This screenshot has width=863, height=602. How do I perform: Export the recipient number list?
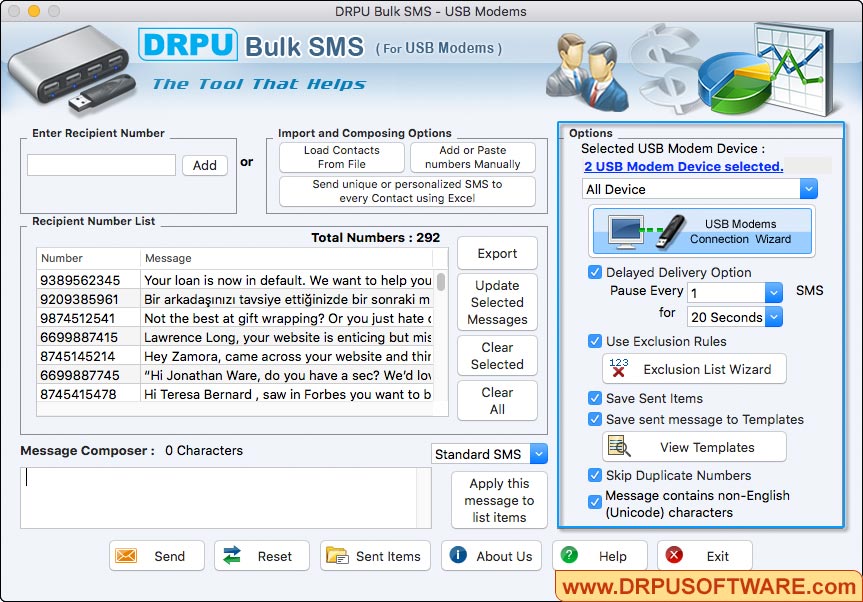[x=497, y=253]
